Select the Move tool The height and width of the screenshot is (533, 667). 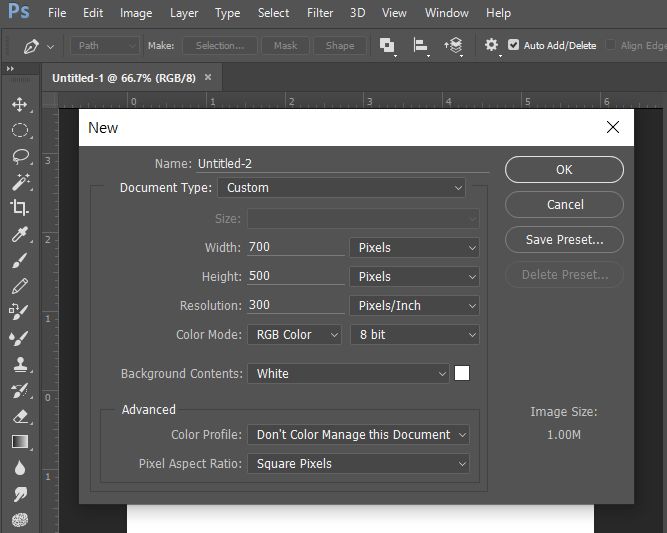pyautogui.click(x=20, y=105)
